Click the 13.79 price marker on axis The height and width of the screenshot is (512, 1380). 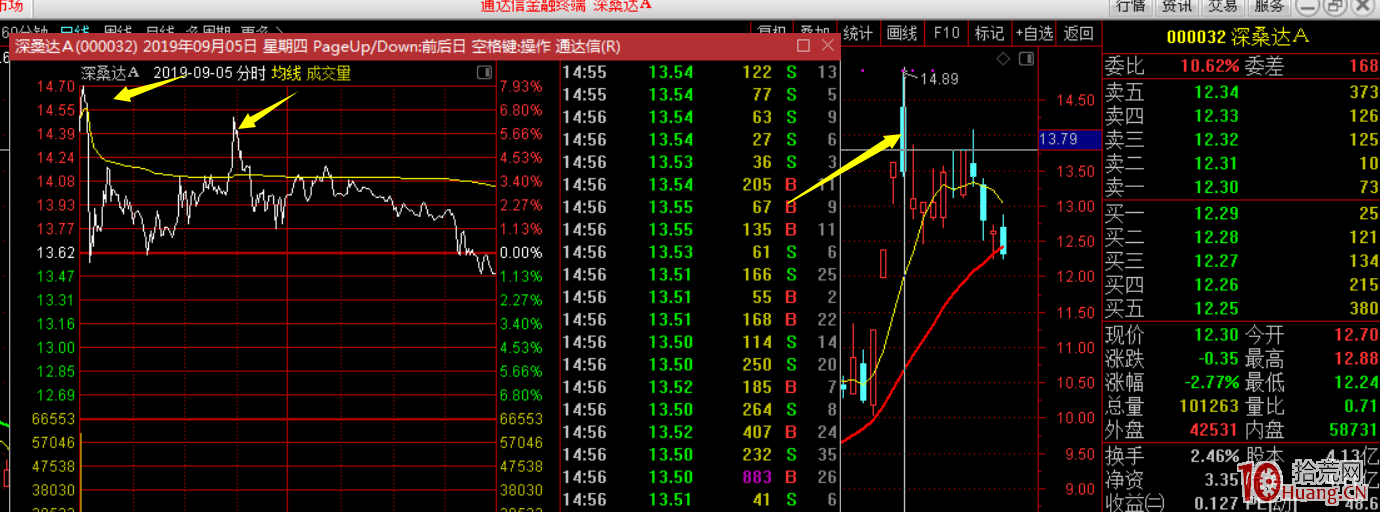pyautogui.click(x=1059, y=139)
